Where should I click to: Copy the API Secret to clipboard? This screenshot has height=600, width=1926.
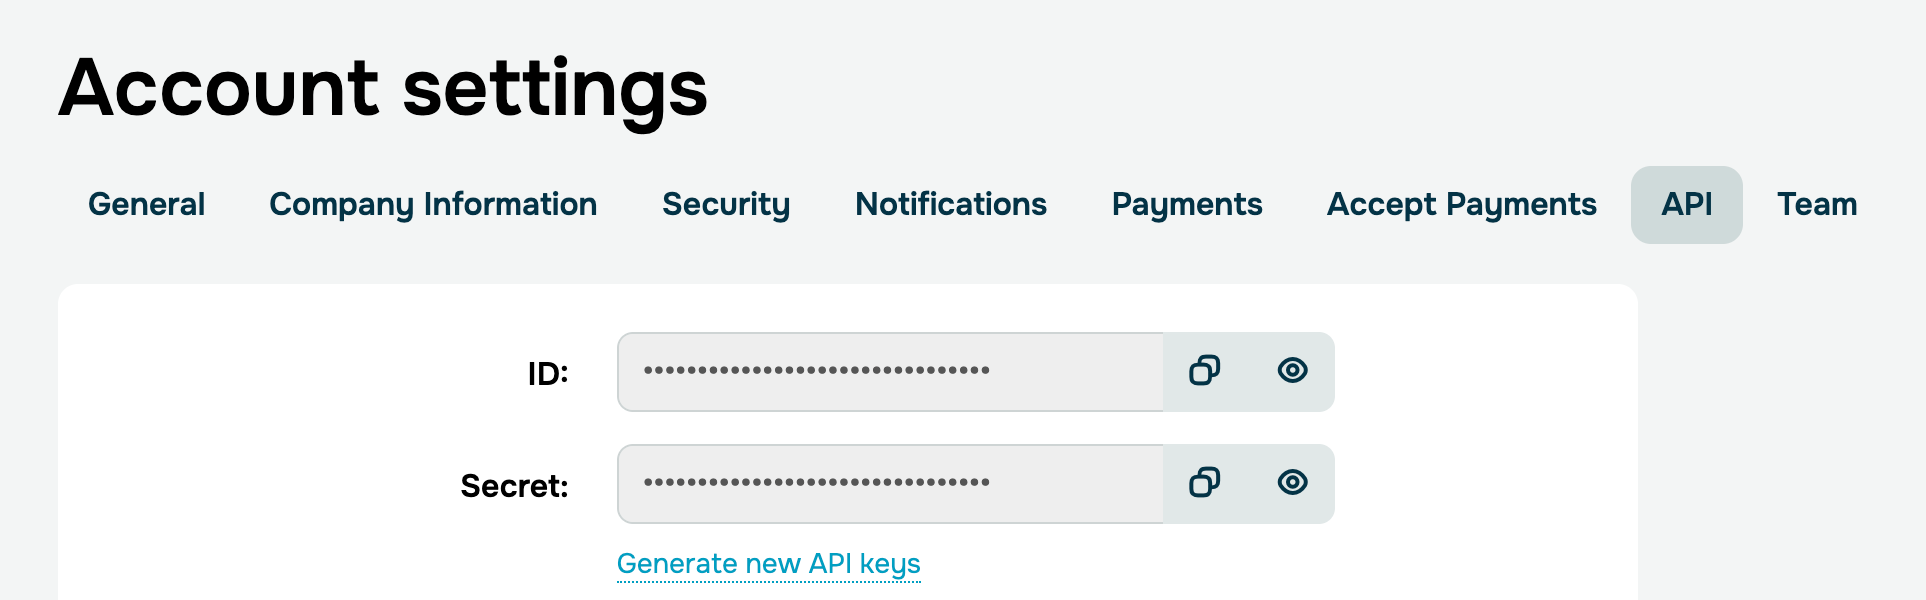[x=1204, y=483]
